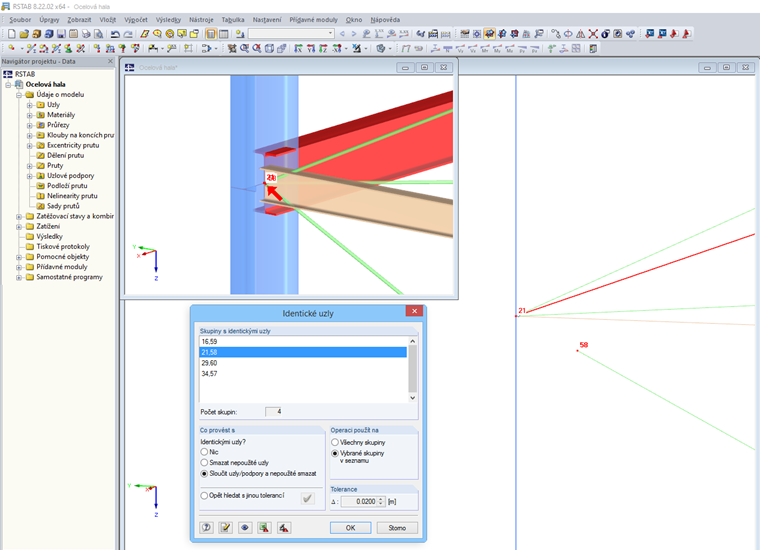This screenshot has width=760, height=550.
Task: Click the print preview icon
Action: 98,33
